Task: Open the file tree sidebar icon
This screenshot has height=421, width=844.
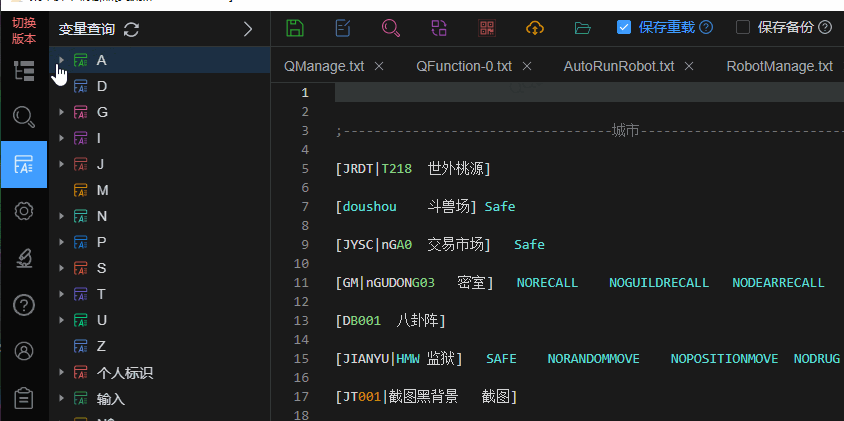Action: (x=24, y=71)
